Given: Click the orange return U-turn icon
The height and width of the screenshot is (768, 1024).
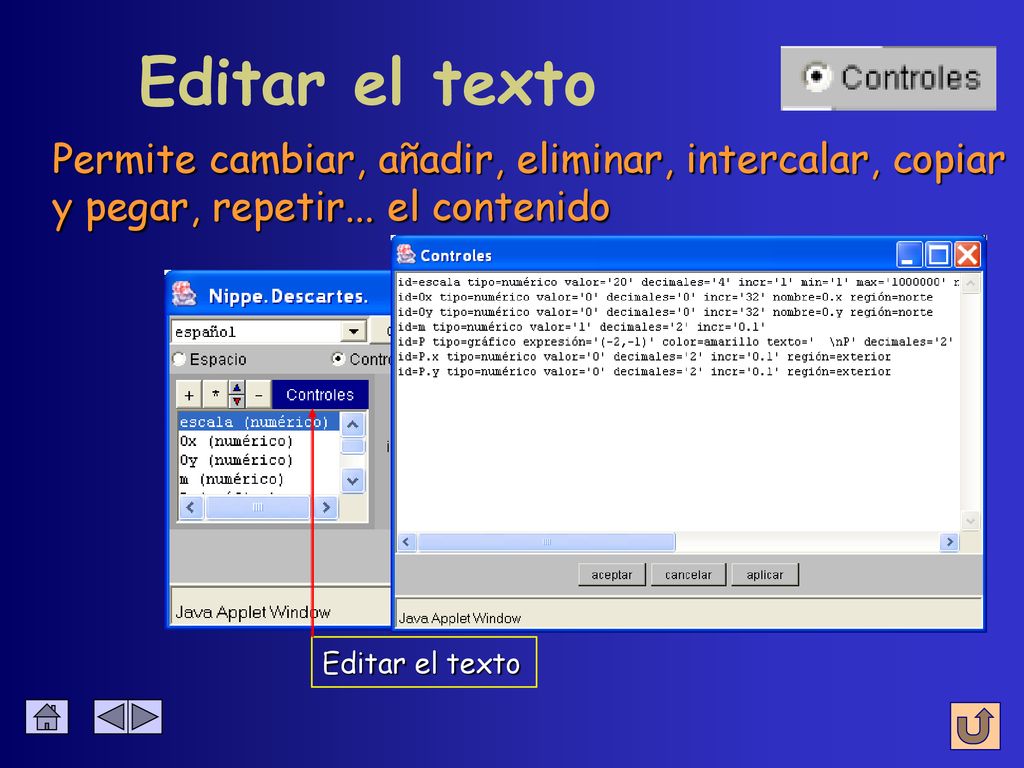Looking at the screenshot, I should point(975,726).
